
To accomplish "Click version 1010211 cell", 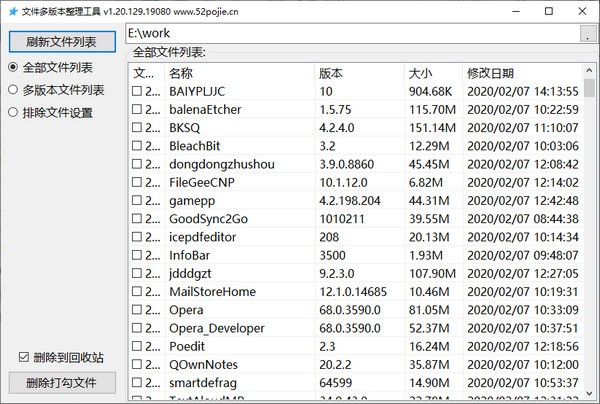I will (x=342, y=219).
